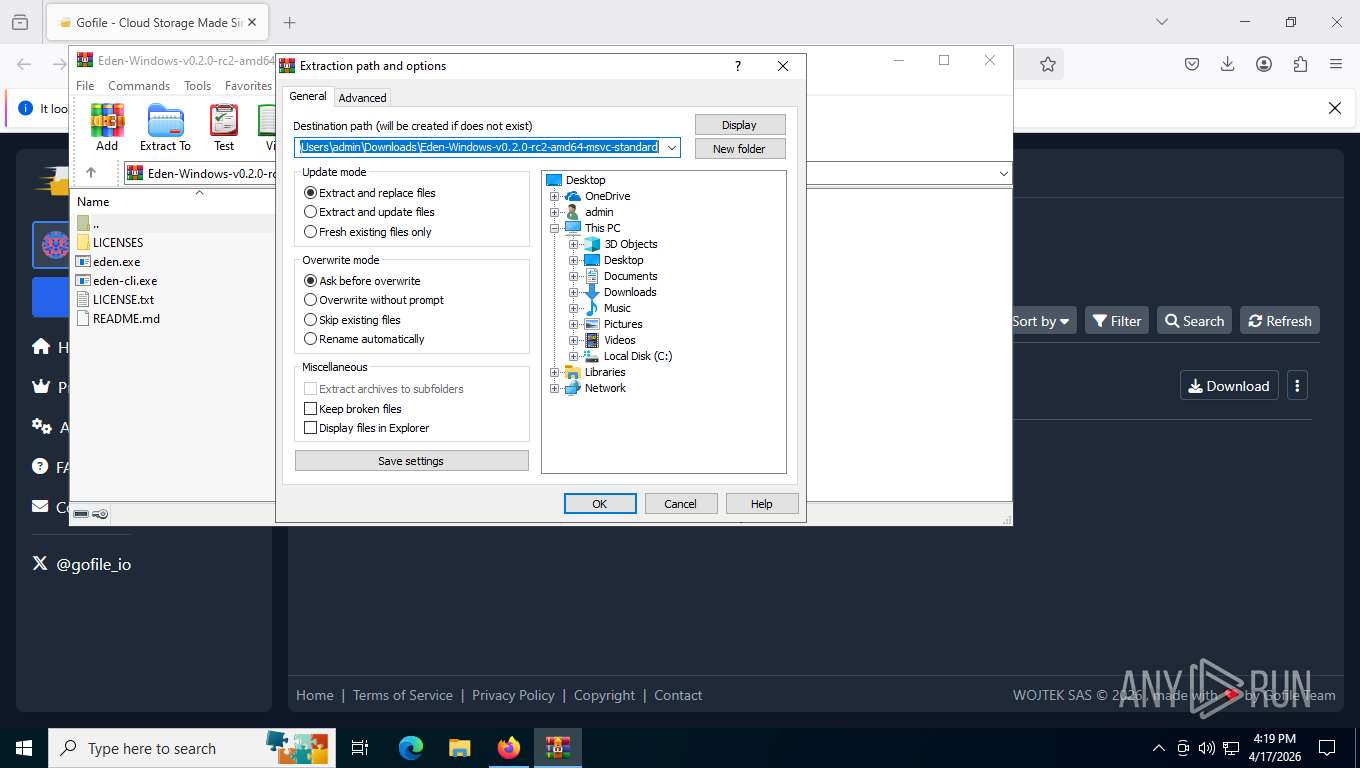Click the Save to Pocket shield icon
This screenshot has height=768, width=1360.
[x=1192, y=64]
